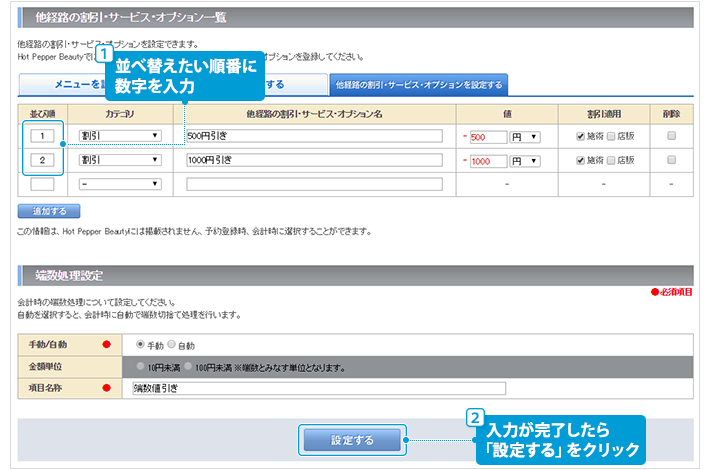Click the empty option name field in third row

coord(315,184)
